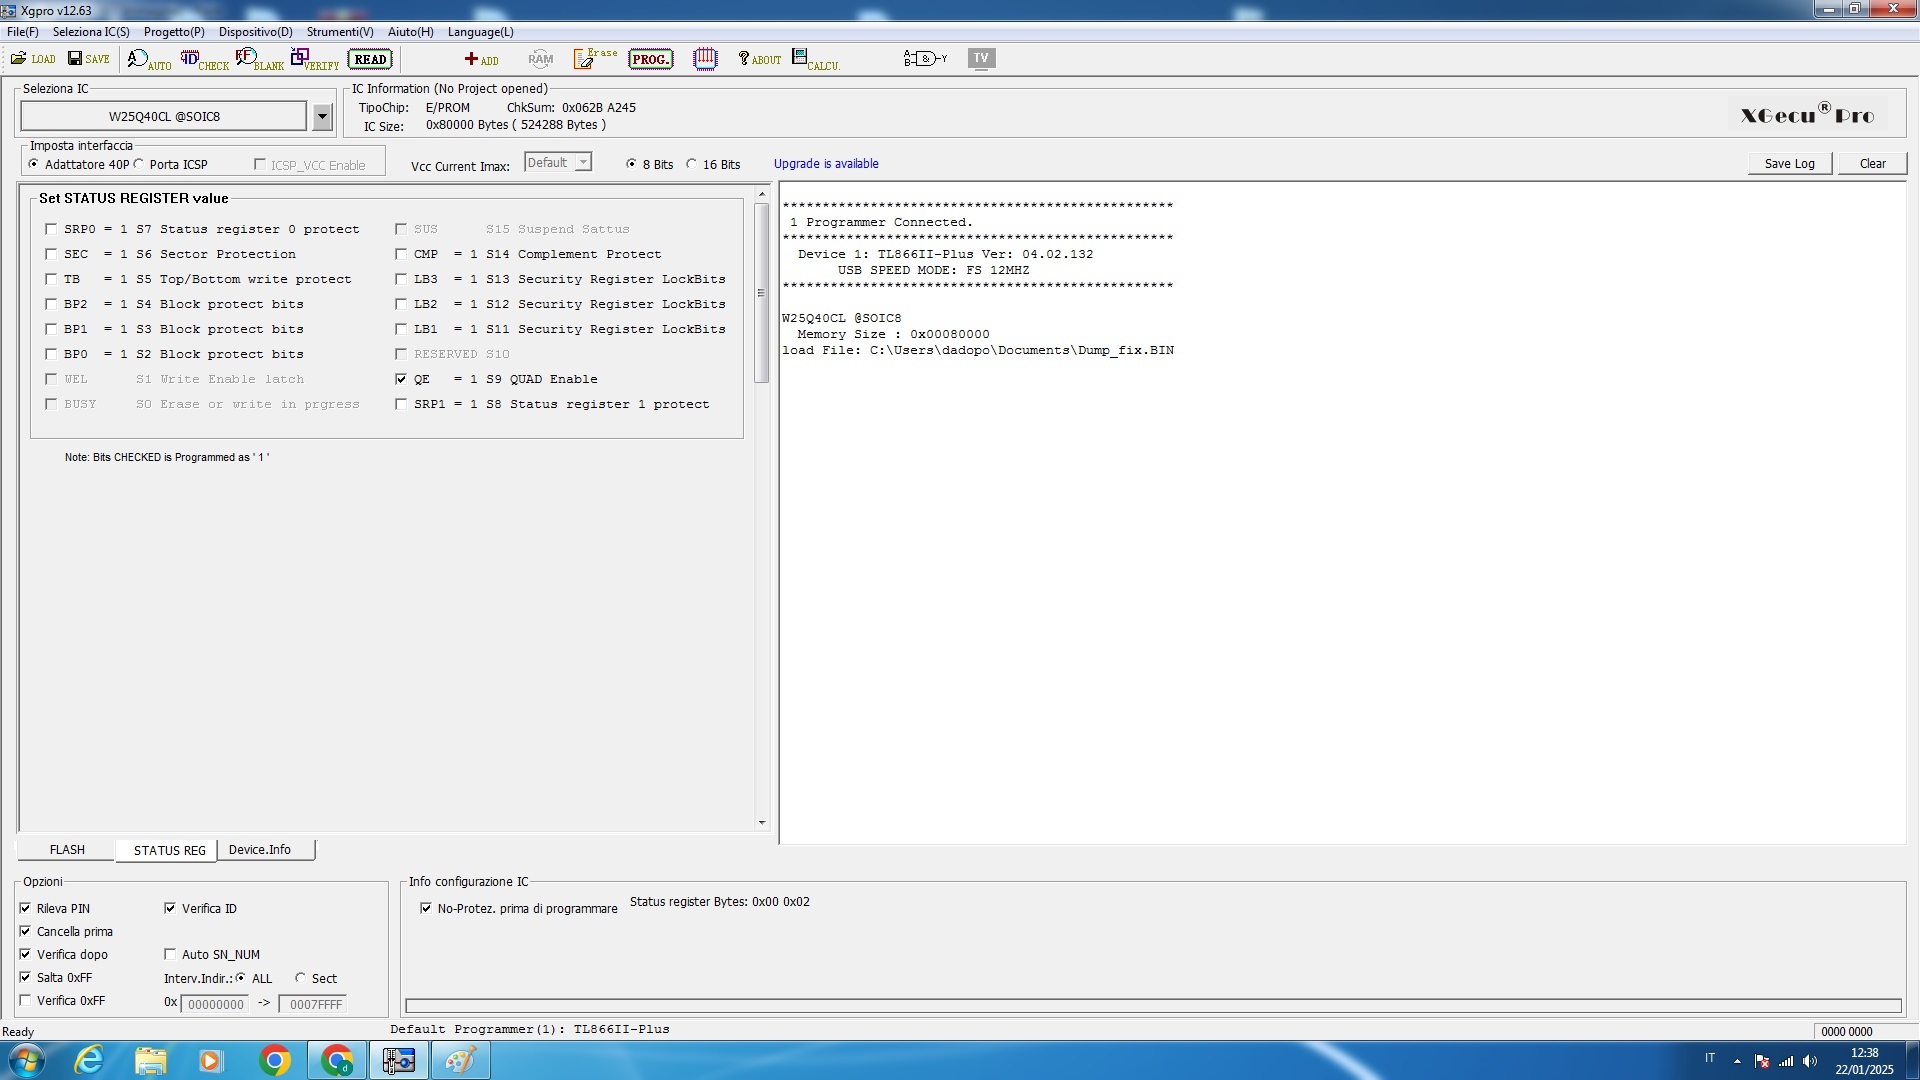
Task: Uncheck the QE QUAD Enable checkbox
Action: tap(401, 379)
